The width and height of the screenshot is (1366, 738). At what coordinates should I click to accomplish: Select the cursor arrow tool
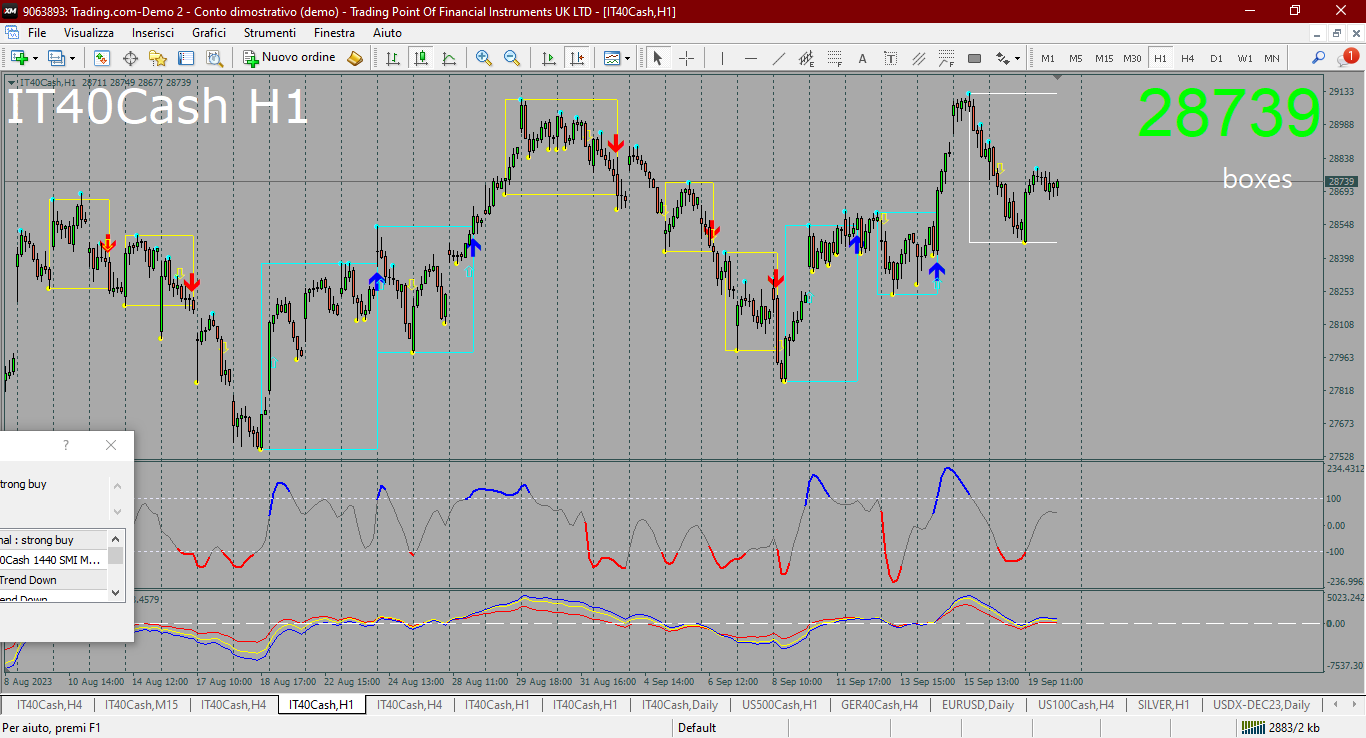pos(658,58)
